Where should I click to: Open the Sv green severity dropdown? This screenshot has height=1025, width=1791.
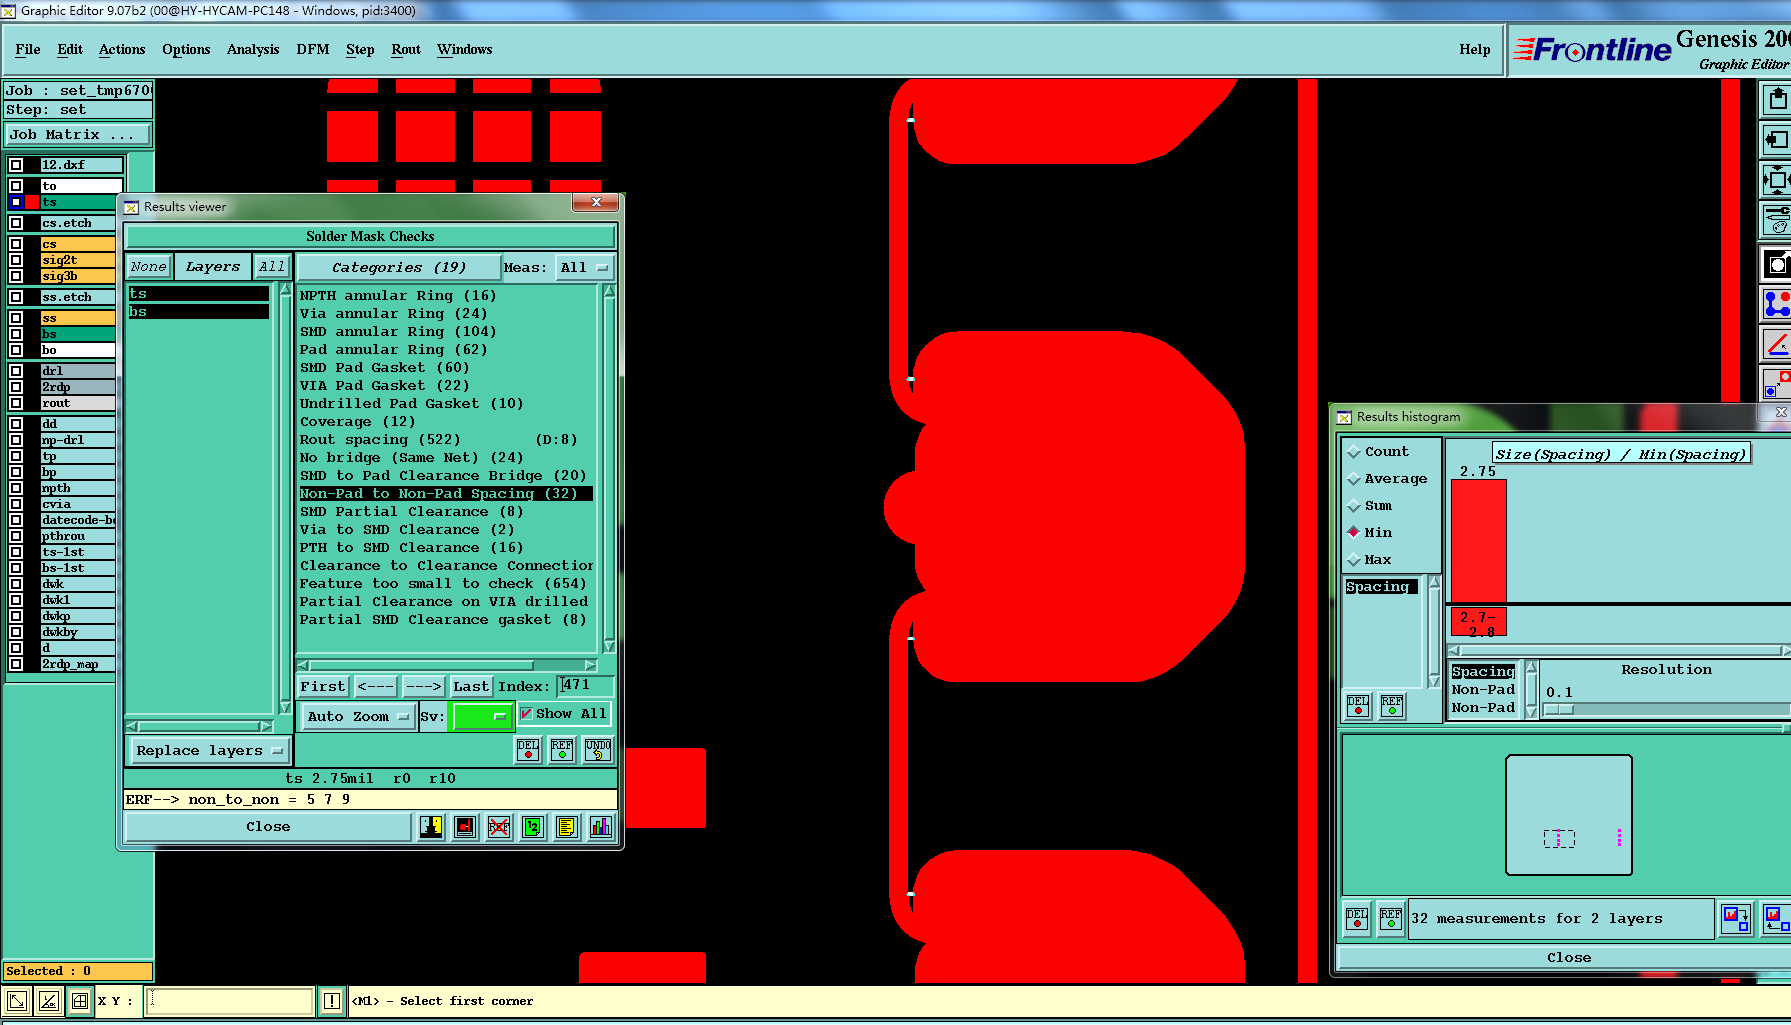(481, 716)
